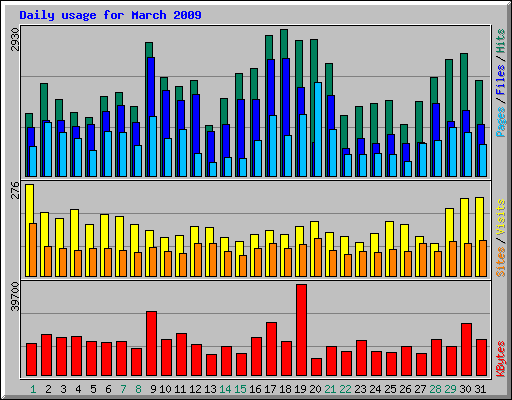Select day label 4 on the x-axis
This screenshot has width=512, height=400.
tap(78, 389)
